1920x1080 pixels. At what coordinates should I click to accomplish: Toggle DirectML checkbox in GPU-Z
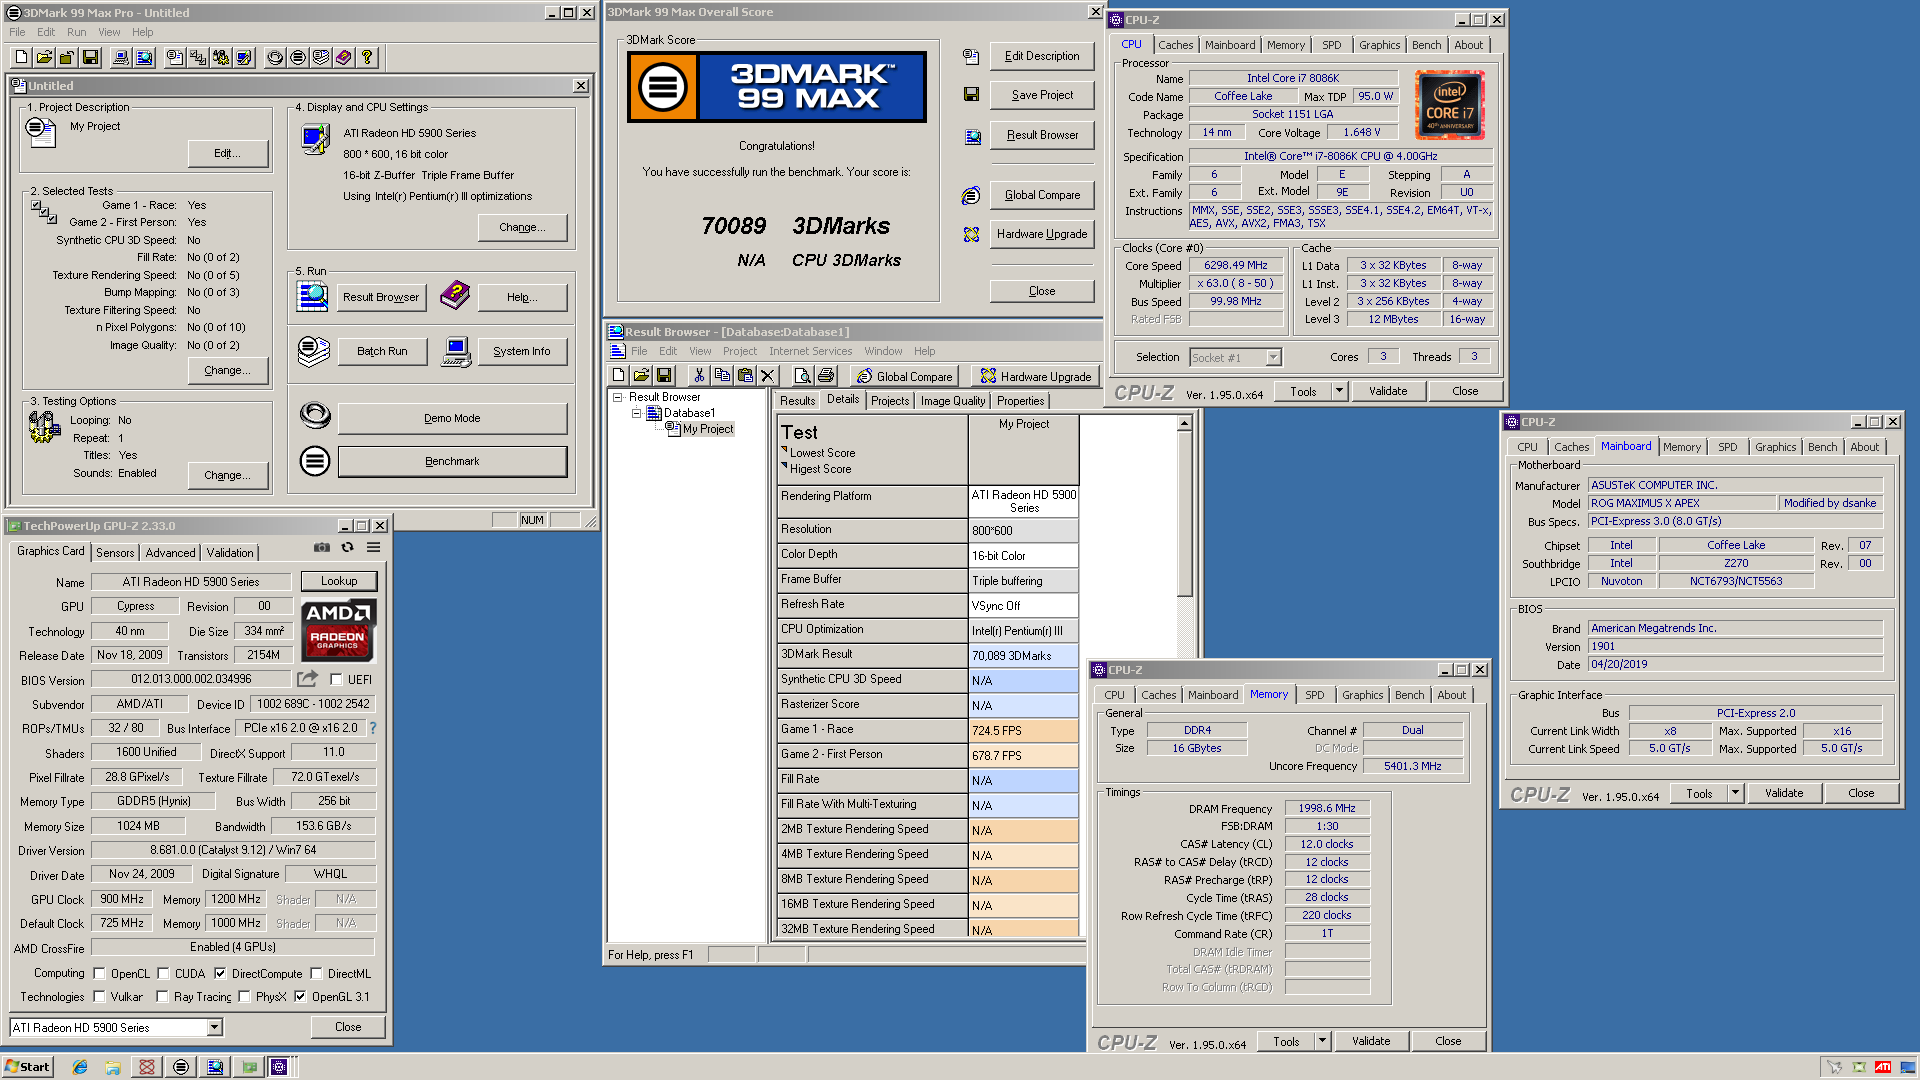click(316, 973)
